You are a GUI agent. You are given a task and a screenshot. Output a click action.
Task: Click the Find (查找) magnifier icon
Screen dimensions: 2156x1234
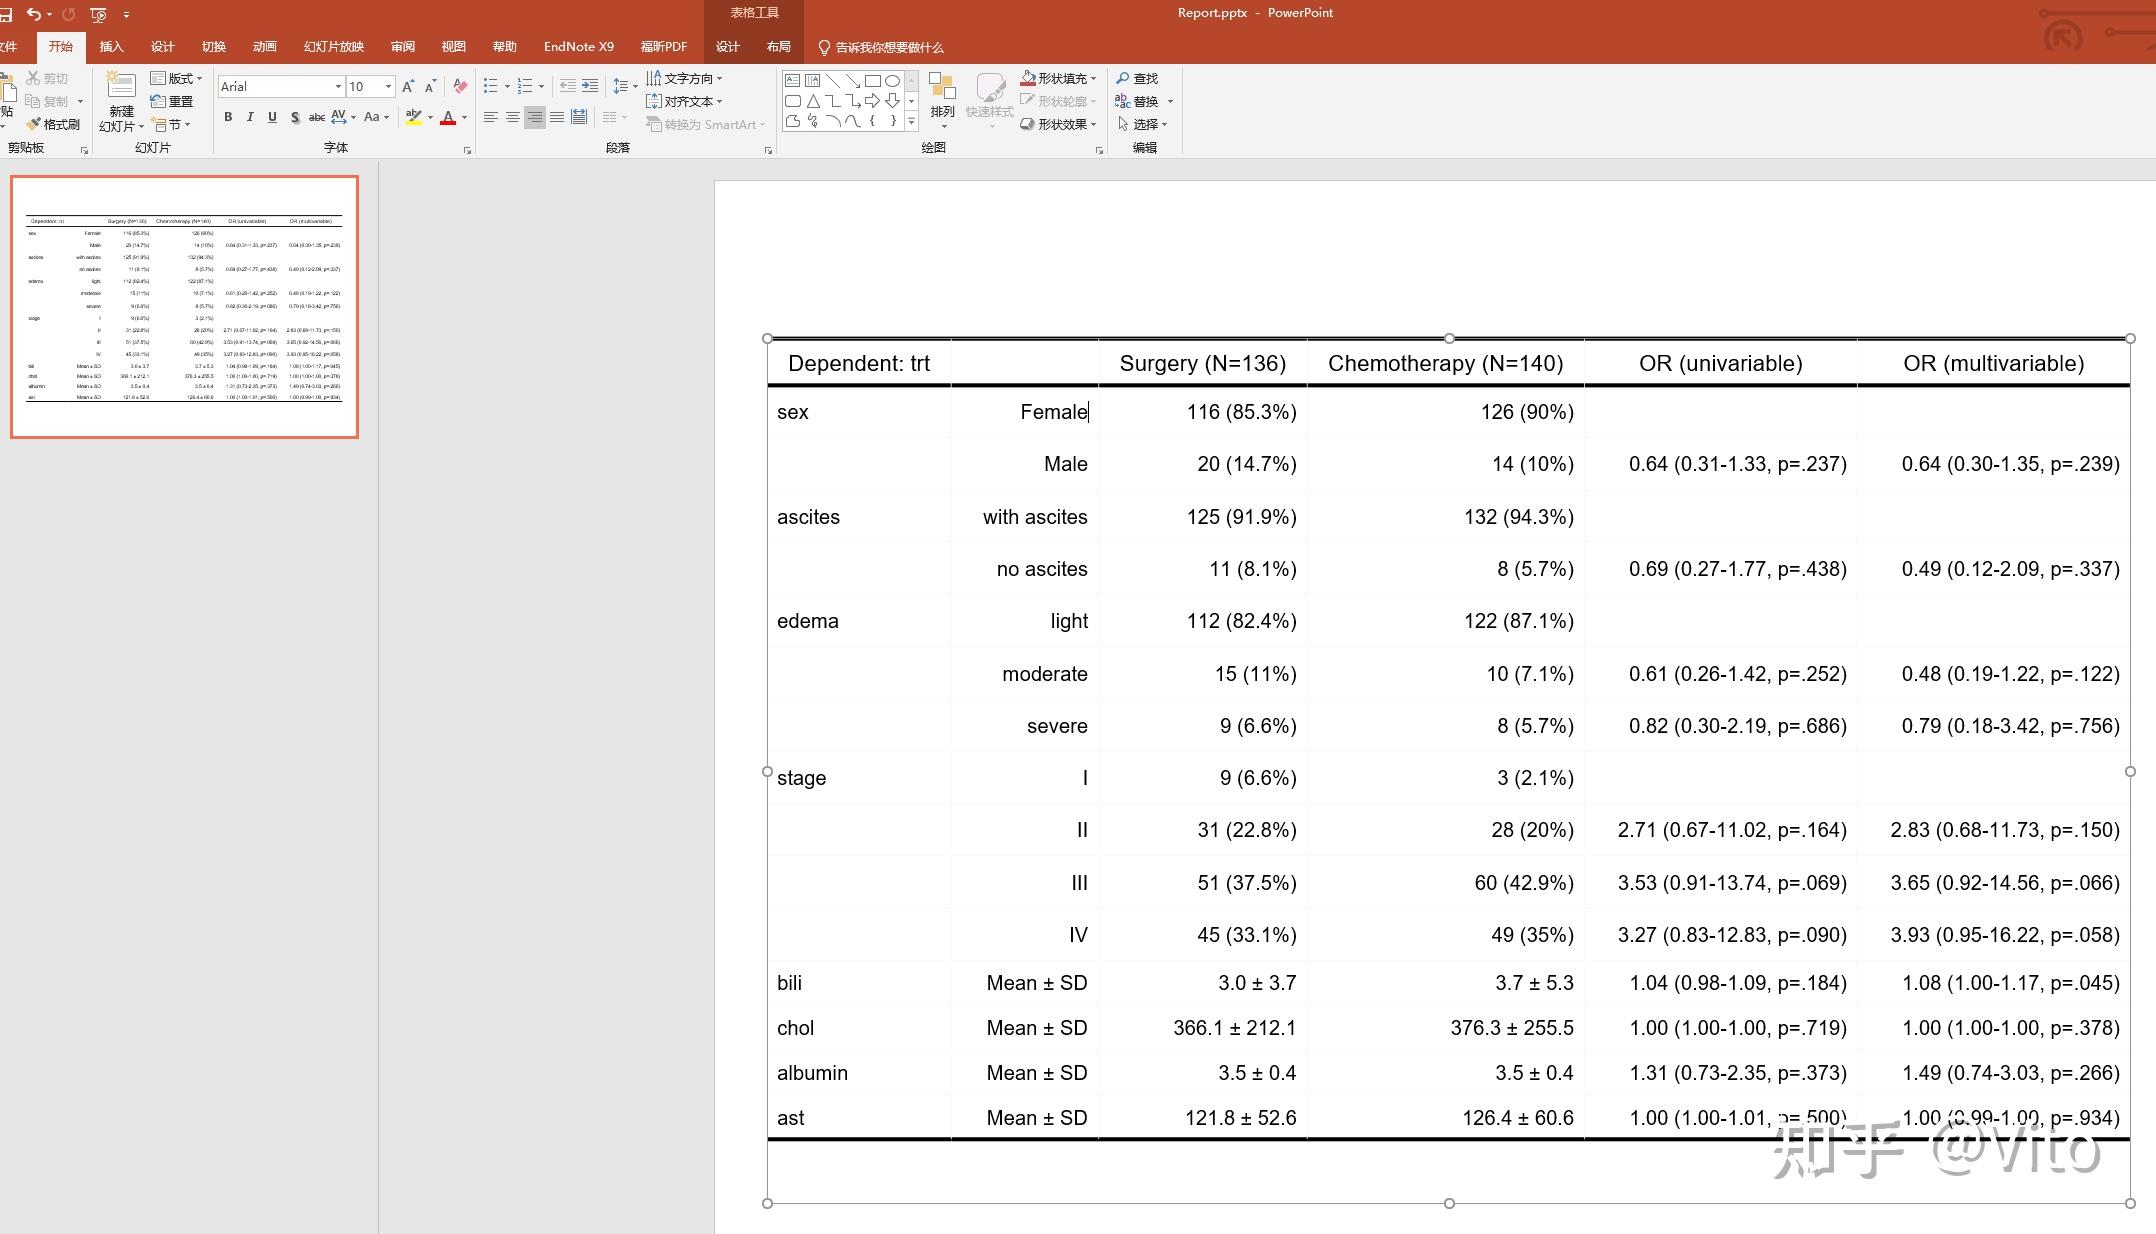(x=1123, y=78)
